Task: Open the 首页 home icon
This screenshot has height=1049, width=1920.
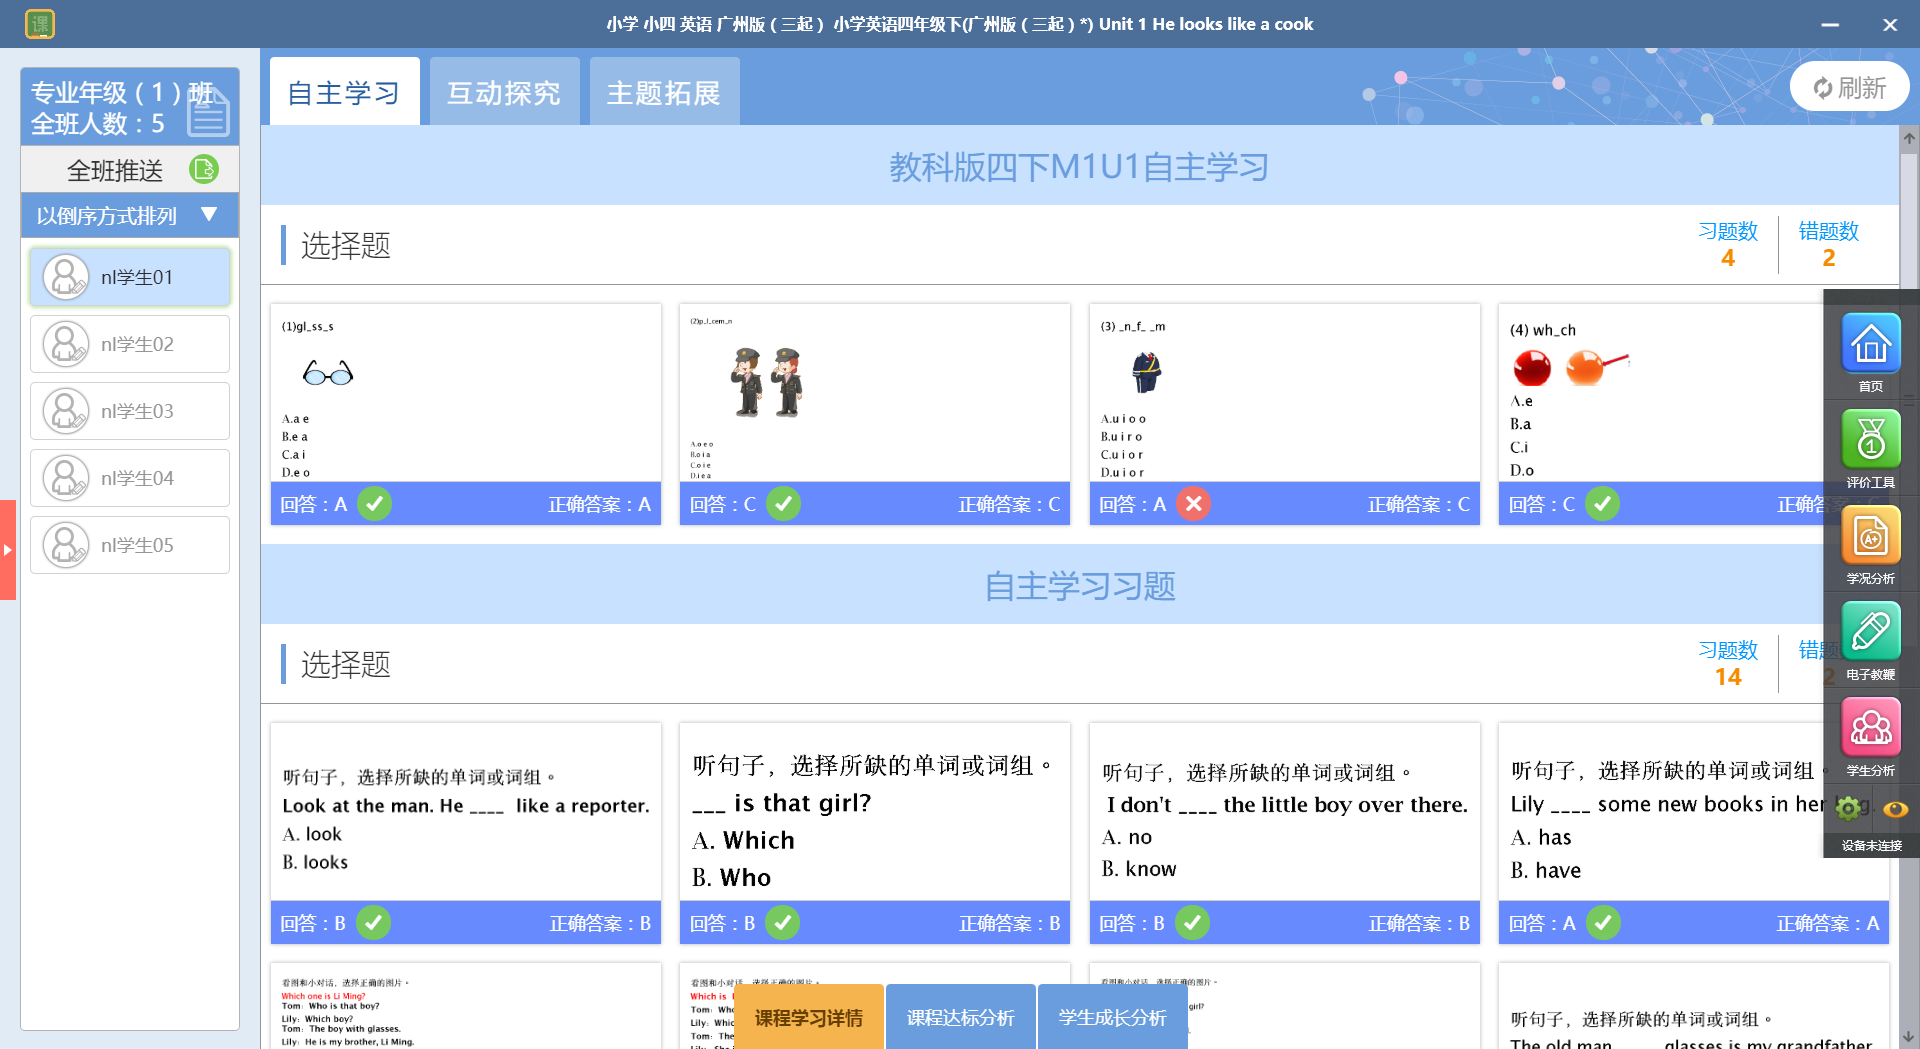Action: [1870, 345]
